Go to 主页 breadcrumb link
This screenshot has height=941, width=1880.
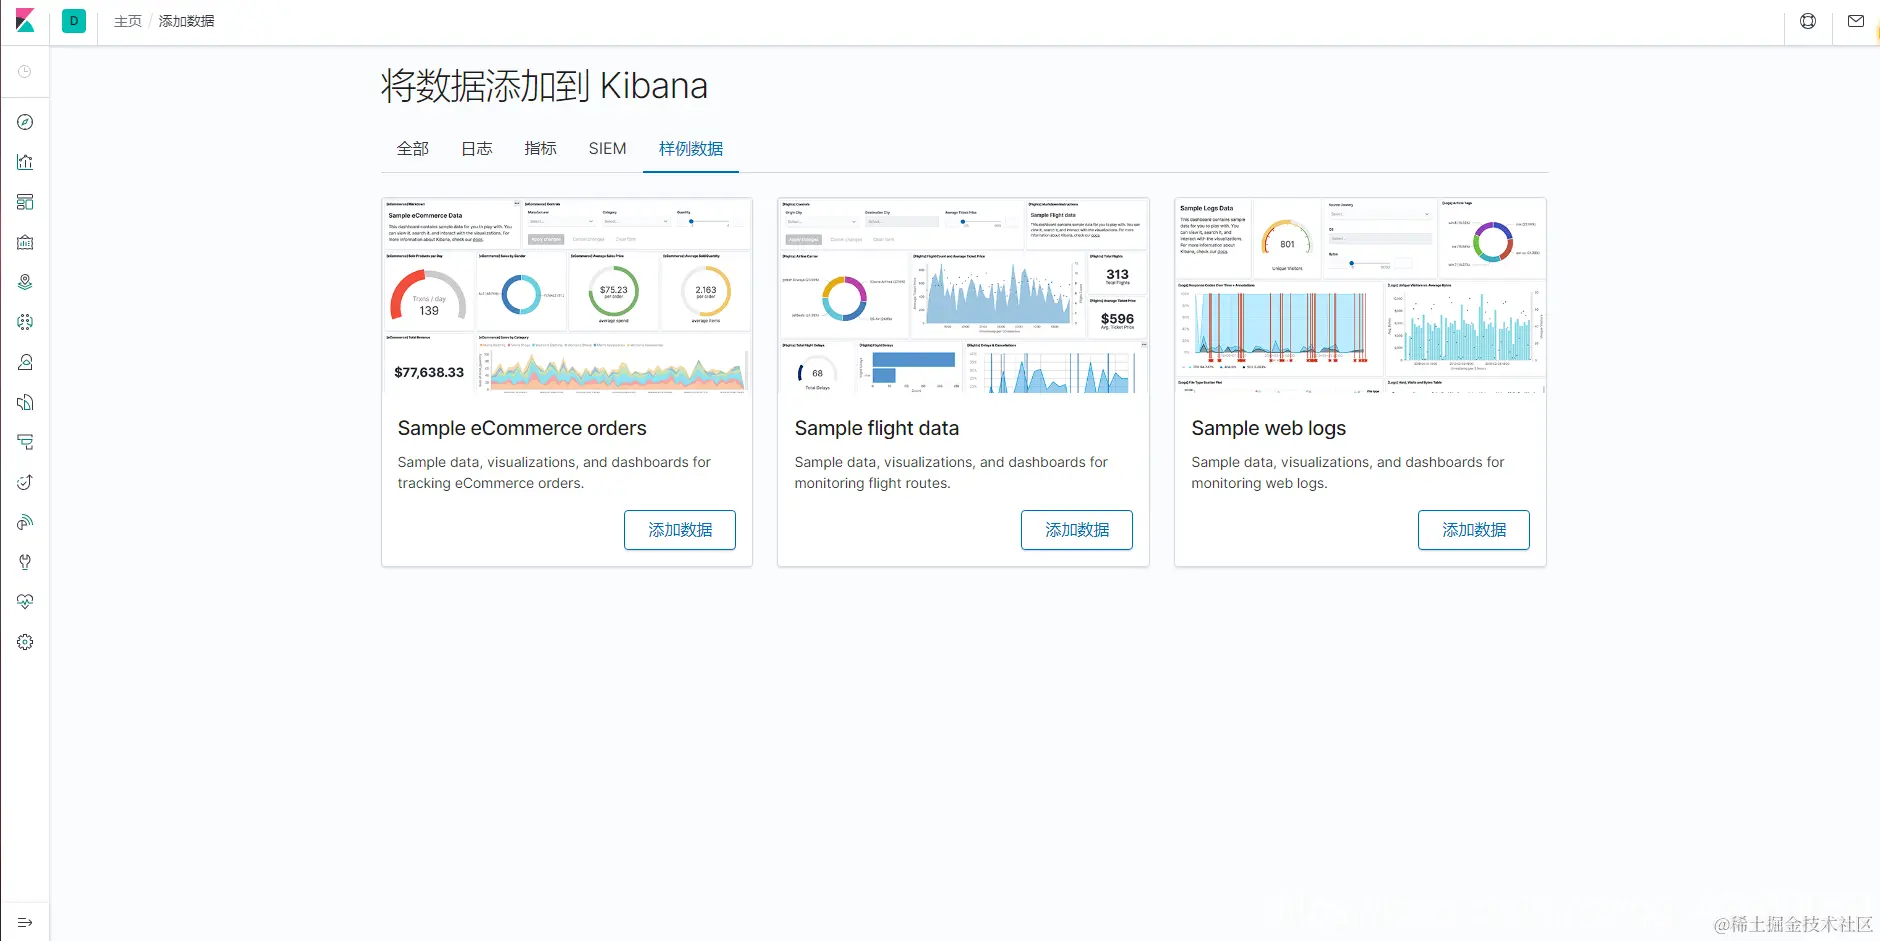(x=128, y=21)
